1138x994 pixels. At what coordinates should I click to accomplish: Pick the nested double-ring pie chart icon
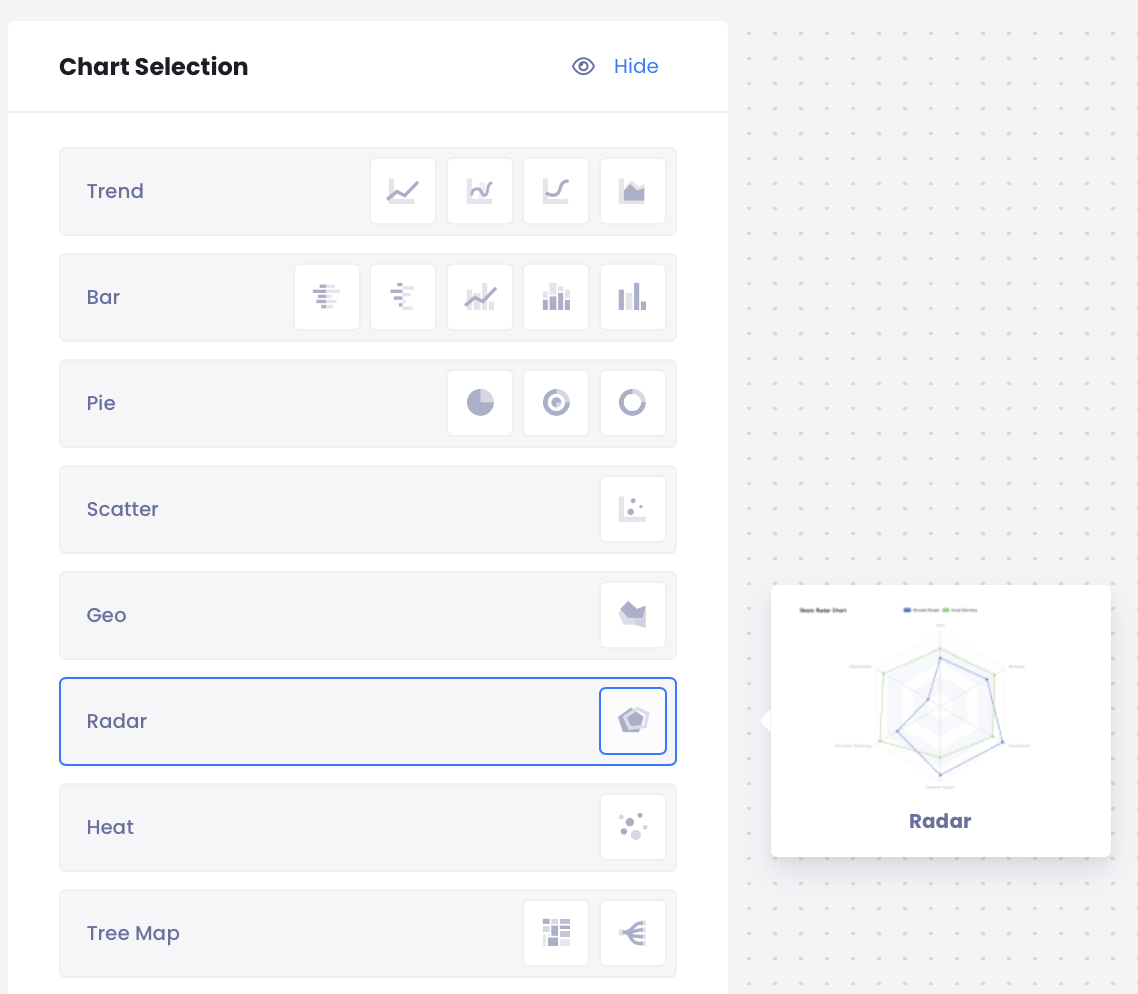click(556, 403)
